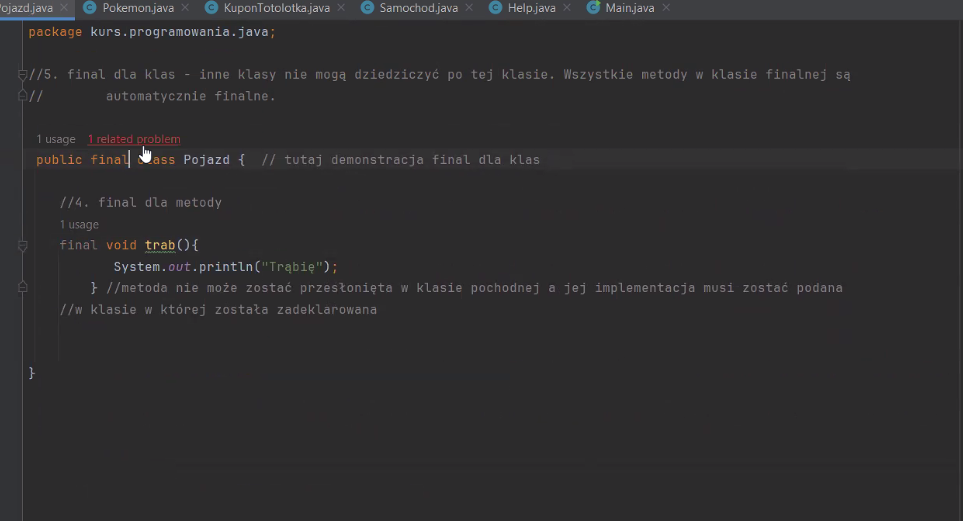Close the Help.java tab

566,8
